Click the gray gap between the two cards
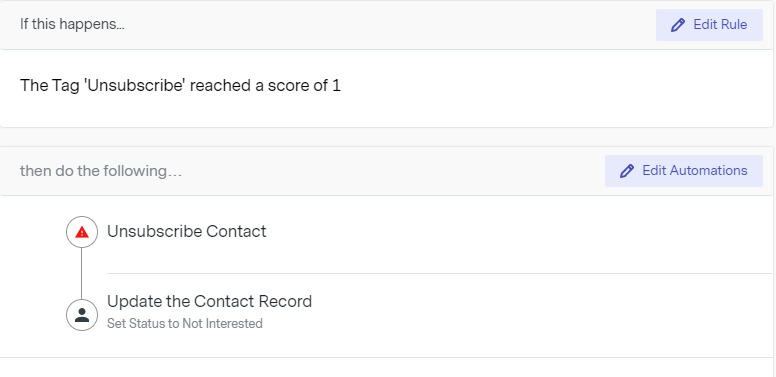The height and width of the screenshot is (377, 776). pos(386,137)
